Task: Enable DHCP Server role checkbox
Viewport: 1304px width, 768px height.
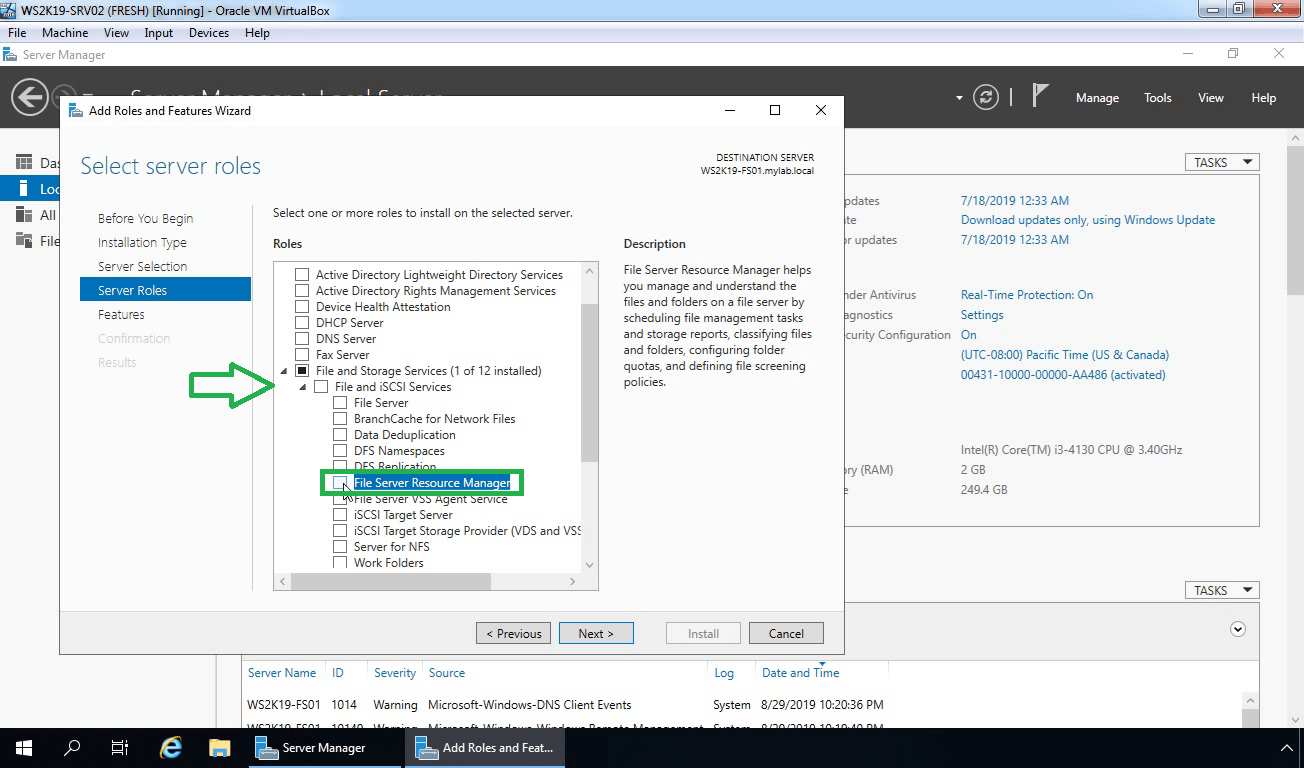Action: pyautogui.click(x=302, y=323)
